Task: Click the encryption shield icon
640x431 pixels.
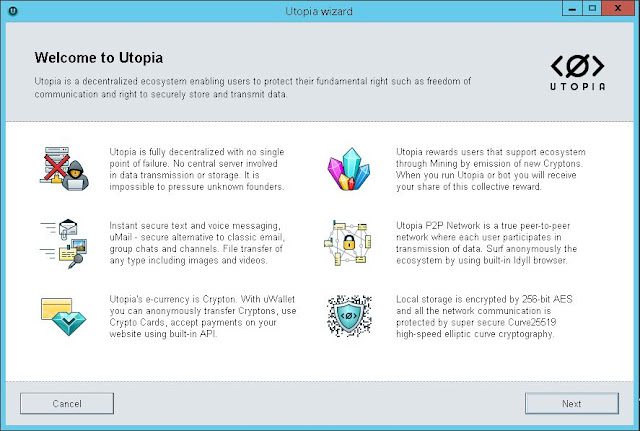Action: (349, 316)
